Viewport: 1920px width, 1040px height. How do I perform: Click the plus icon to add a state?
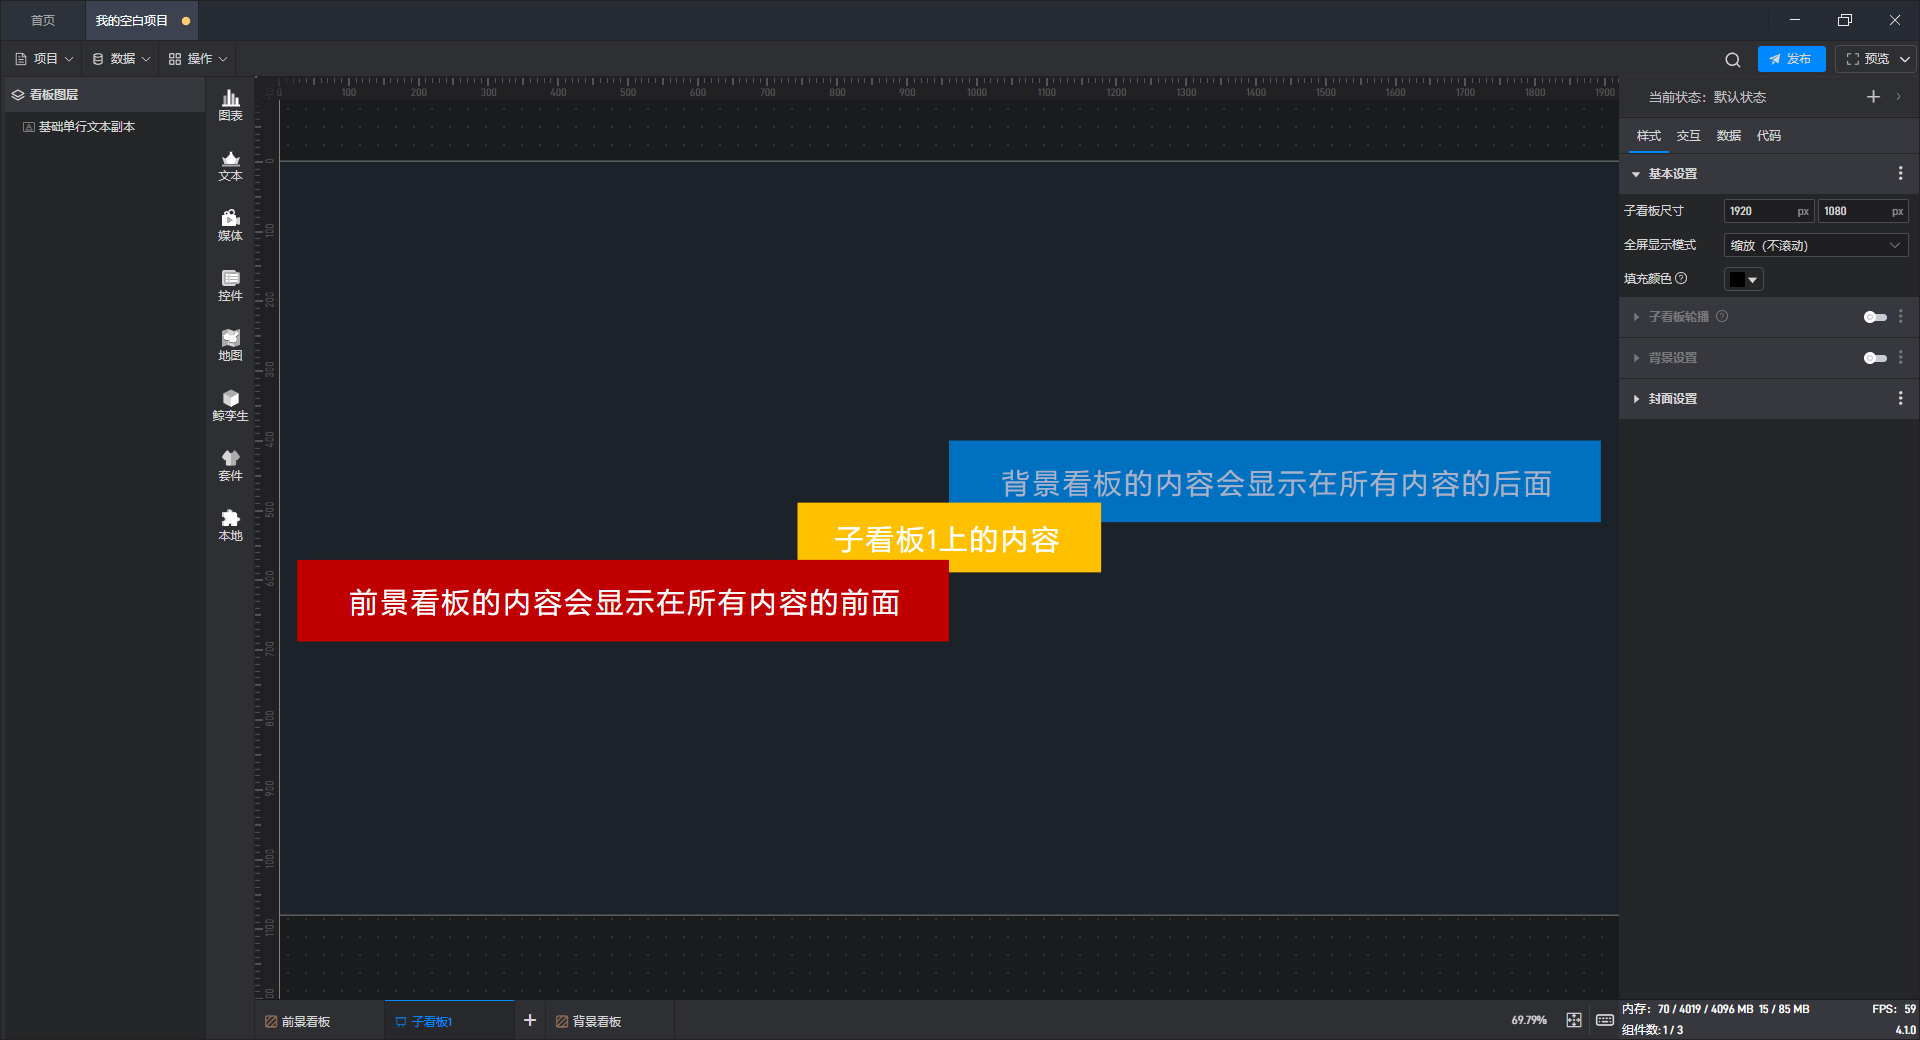(x=1873, y=97)
